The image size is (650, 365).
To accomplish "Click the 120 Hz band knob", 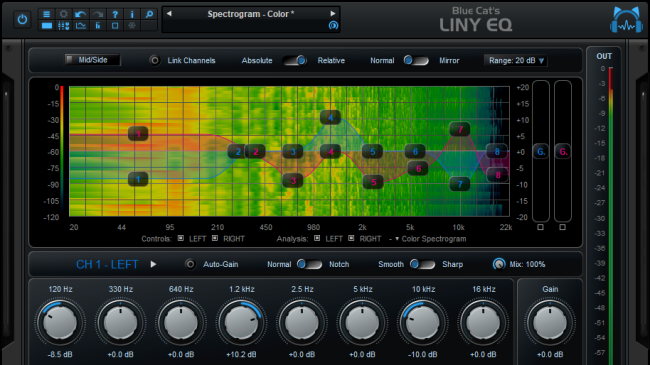I will (x=60, y=323).
